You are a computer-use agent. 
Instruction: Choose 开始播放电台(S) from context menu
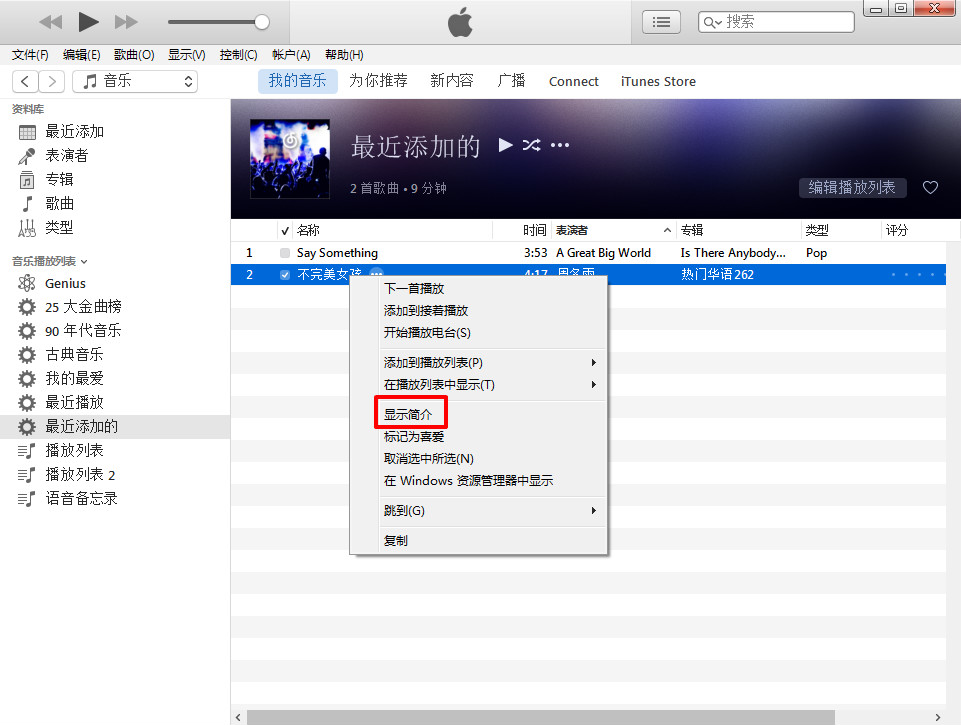pos(479,333)
